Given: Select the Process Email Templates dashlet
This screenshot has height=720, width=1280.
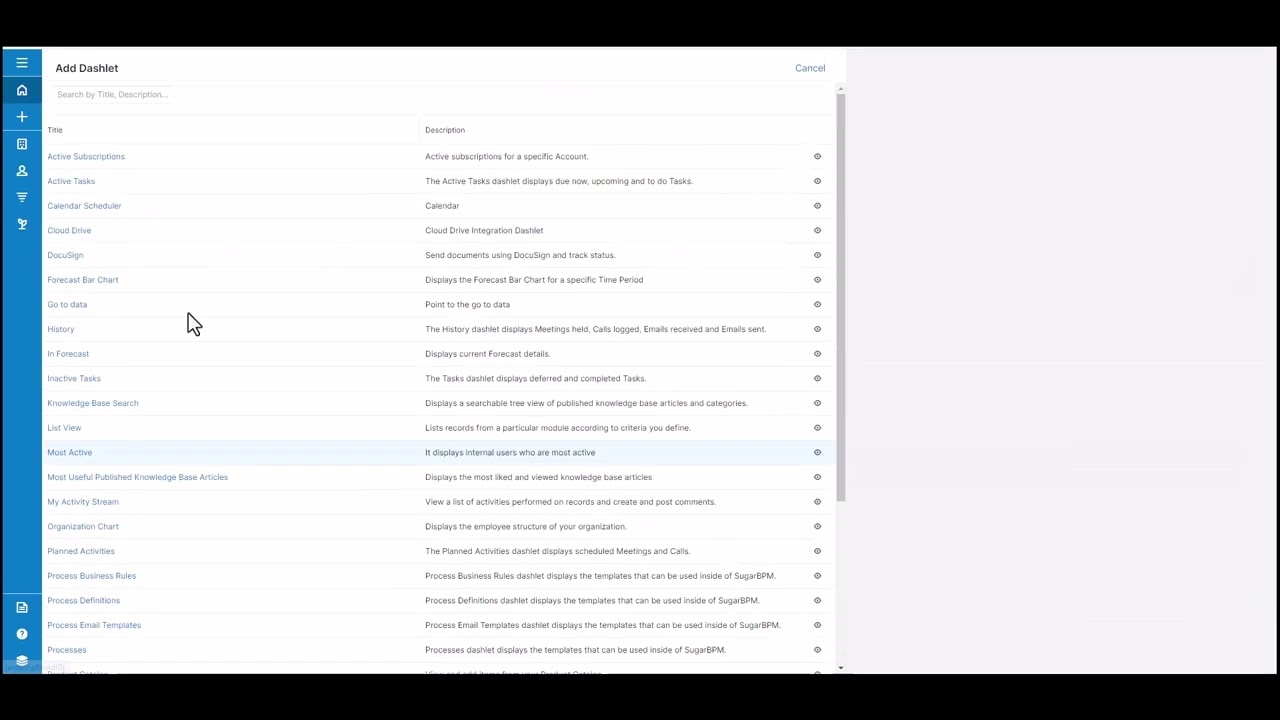Looking at the screenshot, I should [x=94, y=625].
